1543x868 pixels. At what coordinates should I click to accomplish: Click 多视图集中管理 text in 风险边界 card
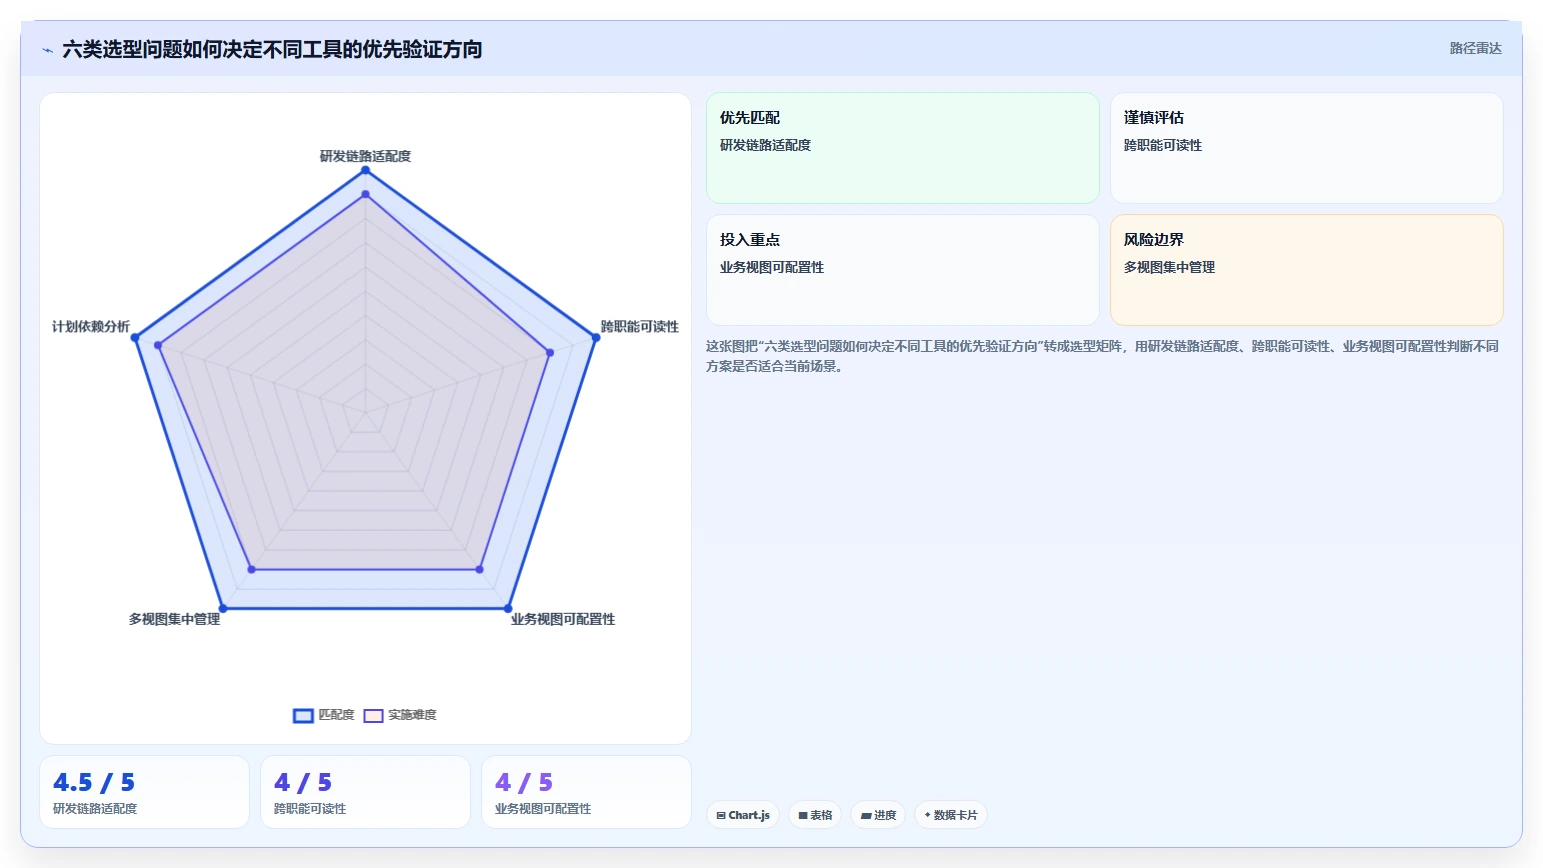1169,267
